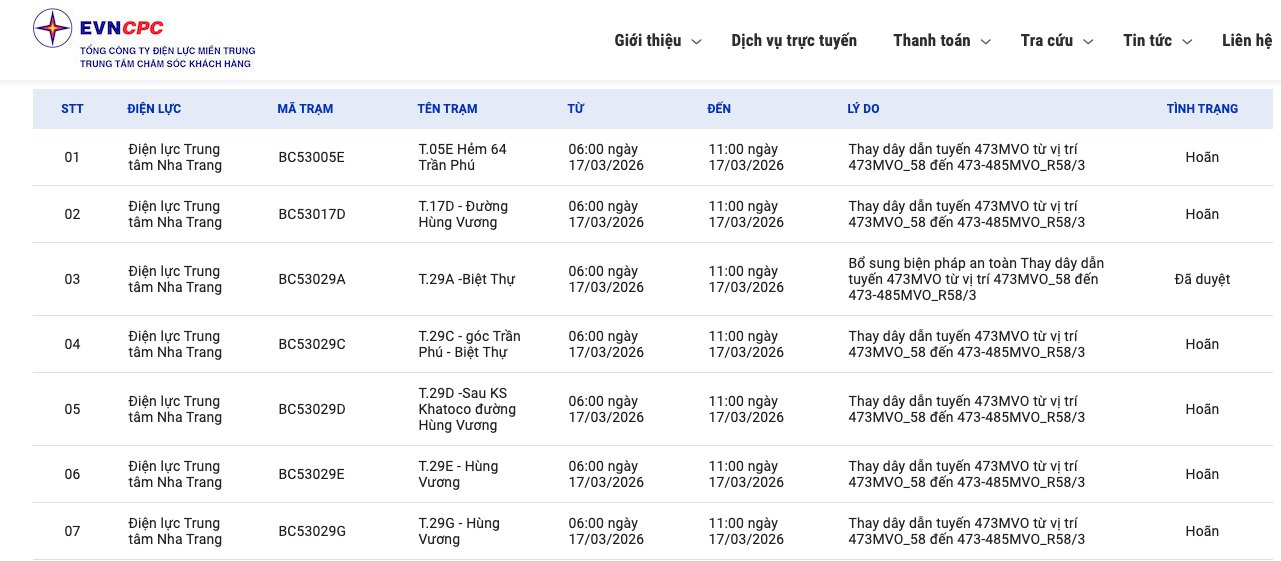The height and width of the screenshot is (561, 1281).
Task: Open Dịch vụ trực tuyến menu
Action: point(794,41)
